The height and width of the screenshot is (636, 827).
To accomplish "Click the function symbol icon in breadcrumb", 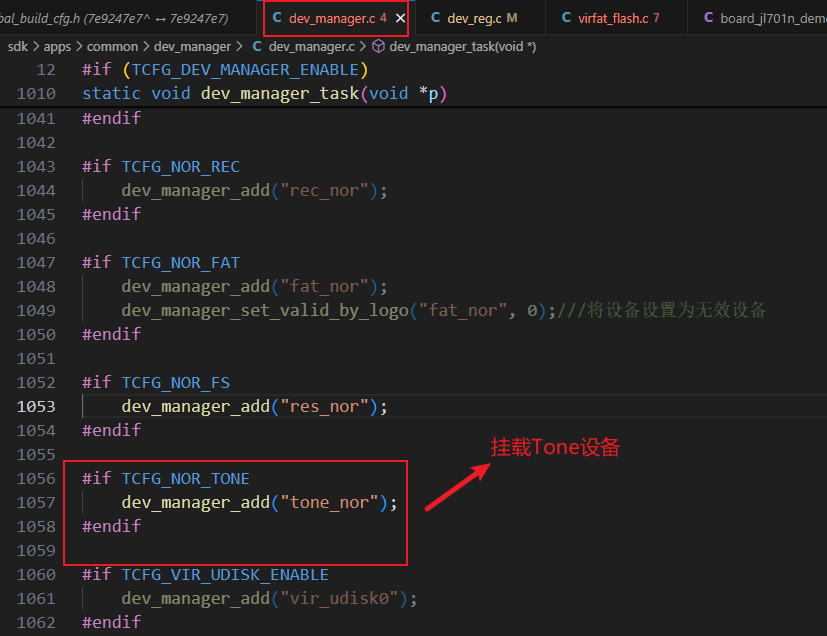I will 378,46.
